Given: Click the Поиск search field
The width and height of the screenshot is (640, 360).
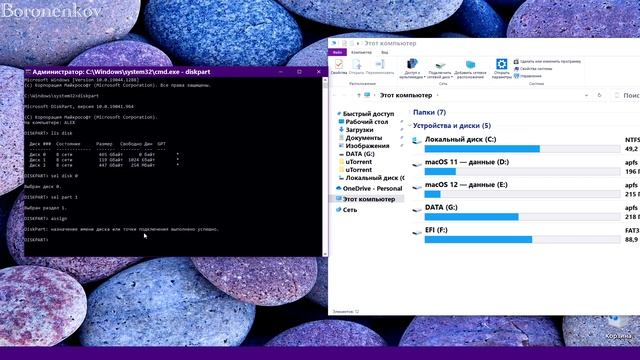Looking at the screenshot, I should click(627, 95).
